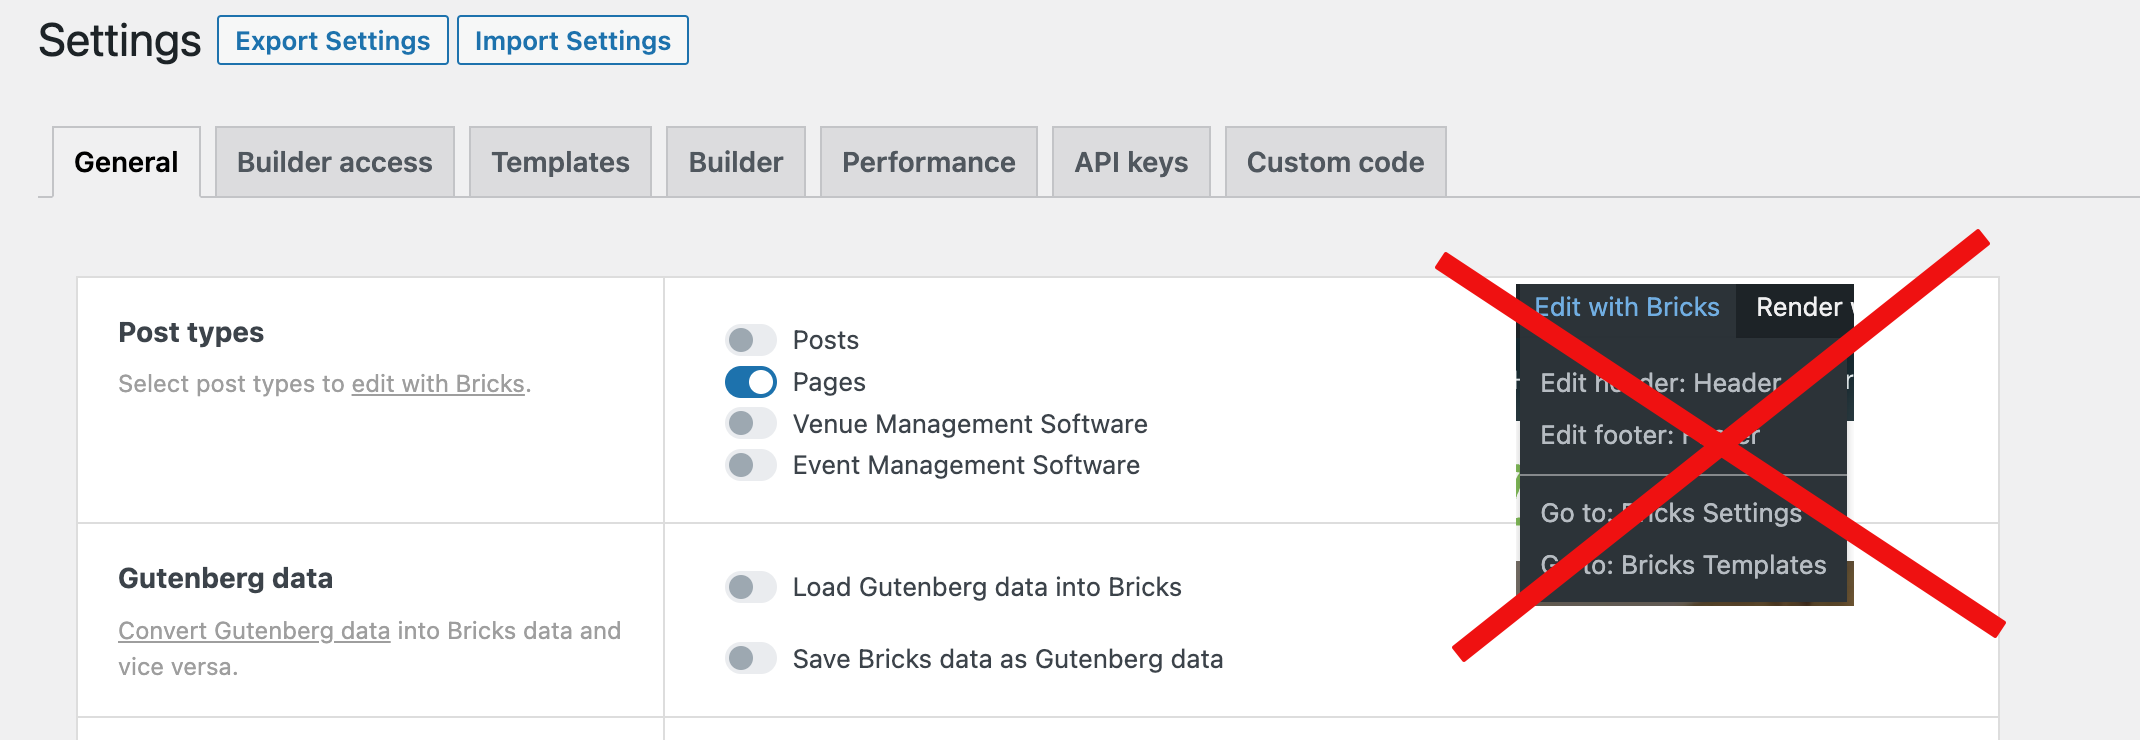Toggle Venue Management Software post type
The width and height of the screenshot is (2140, 740).
[750, 424]
